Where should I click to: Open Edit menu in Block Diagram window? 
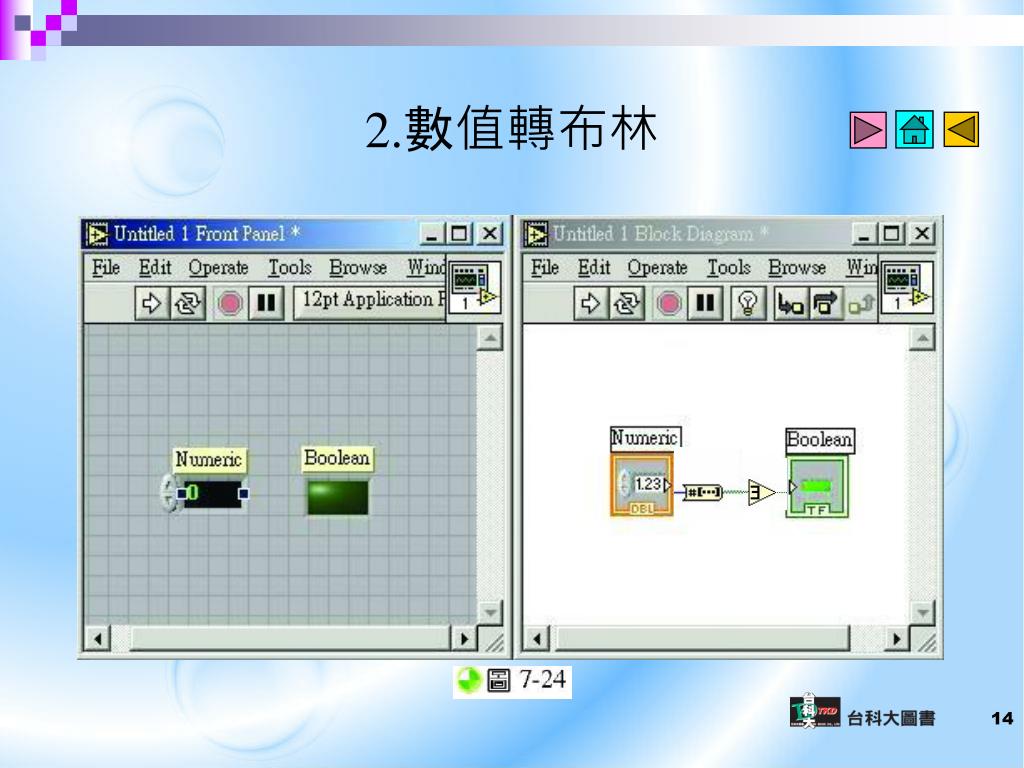click(594, 268)
